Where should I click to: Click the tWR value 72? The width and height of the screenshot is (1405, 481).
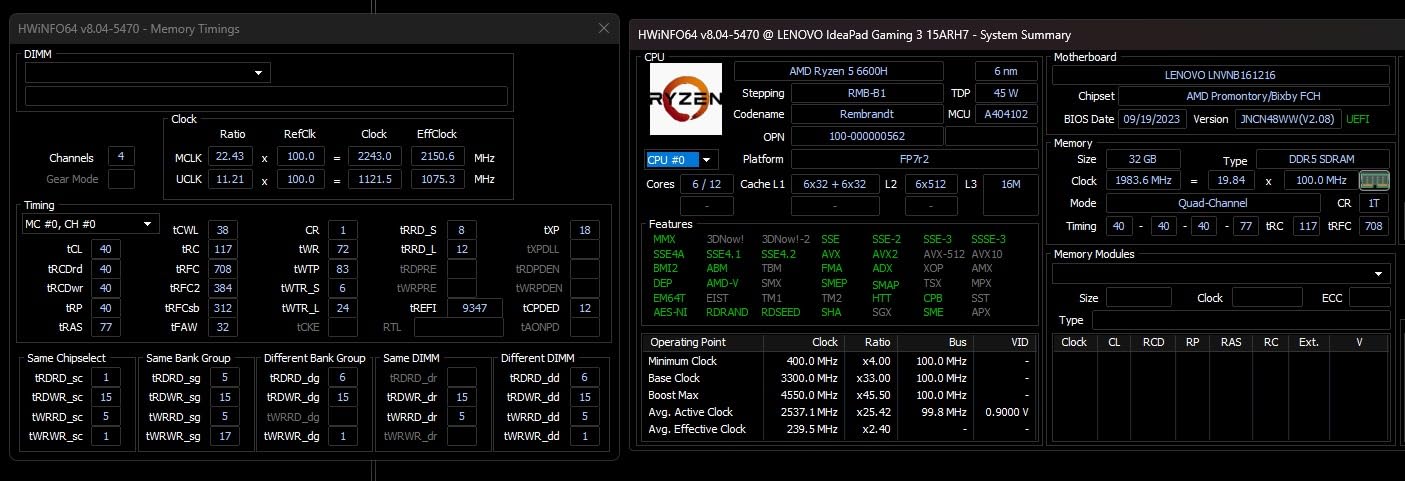coord(342,249)
